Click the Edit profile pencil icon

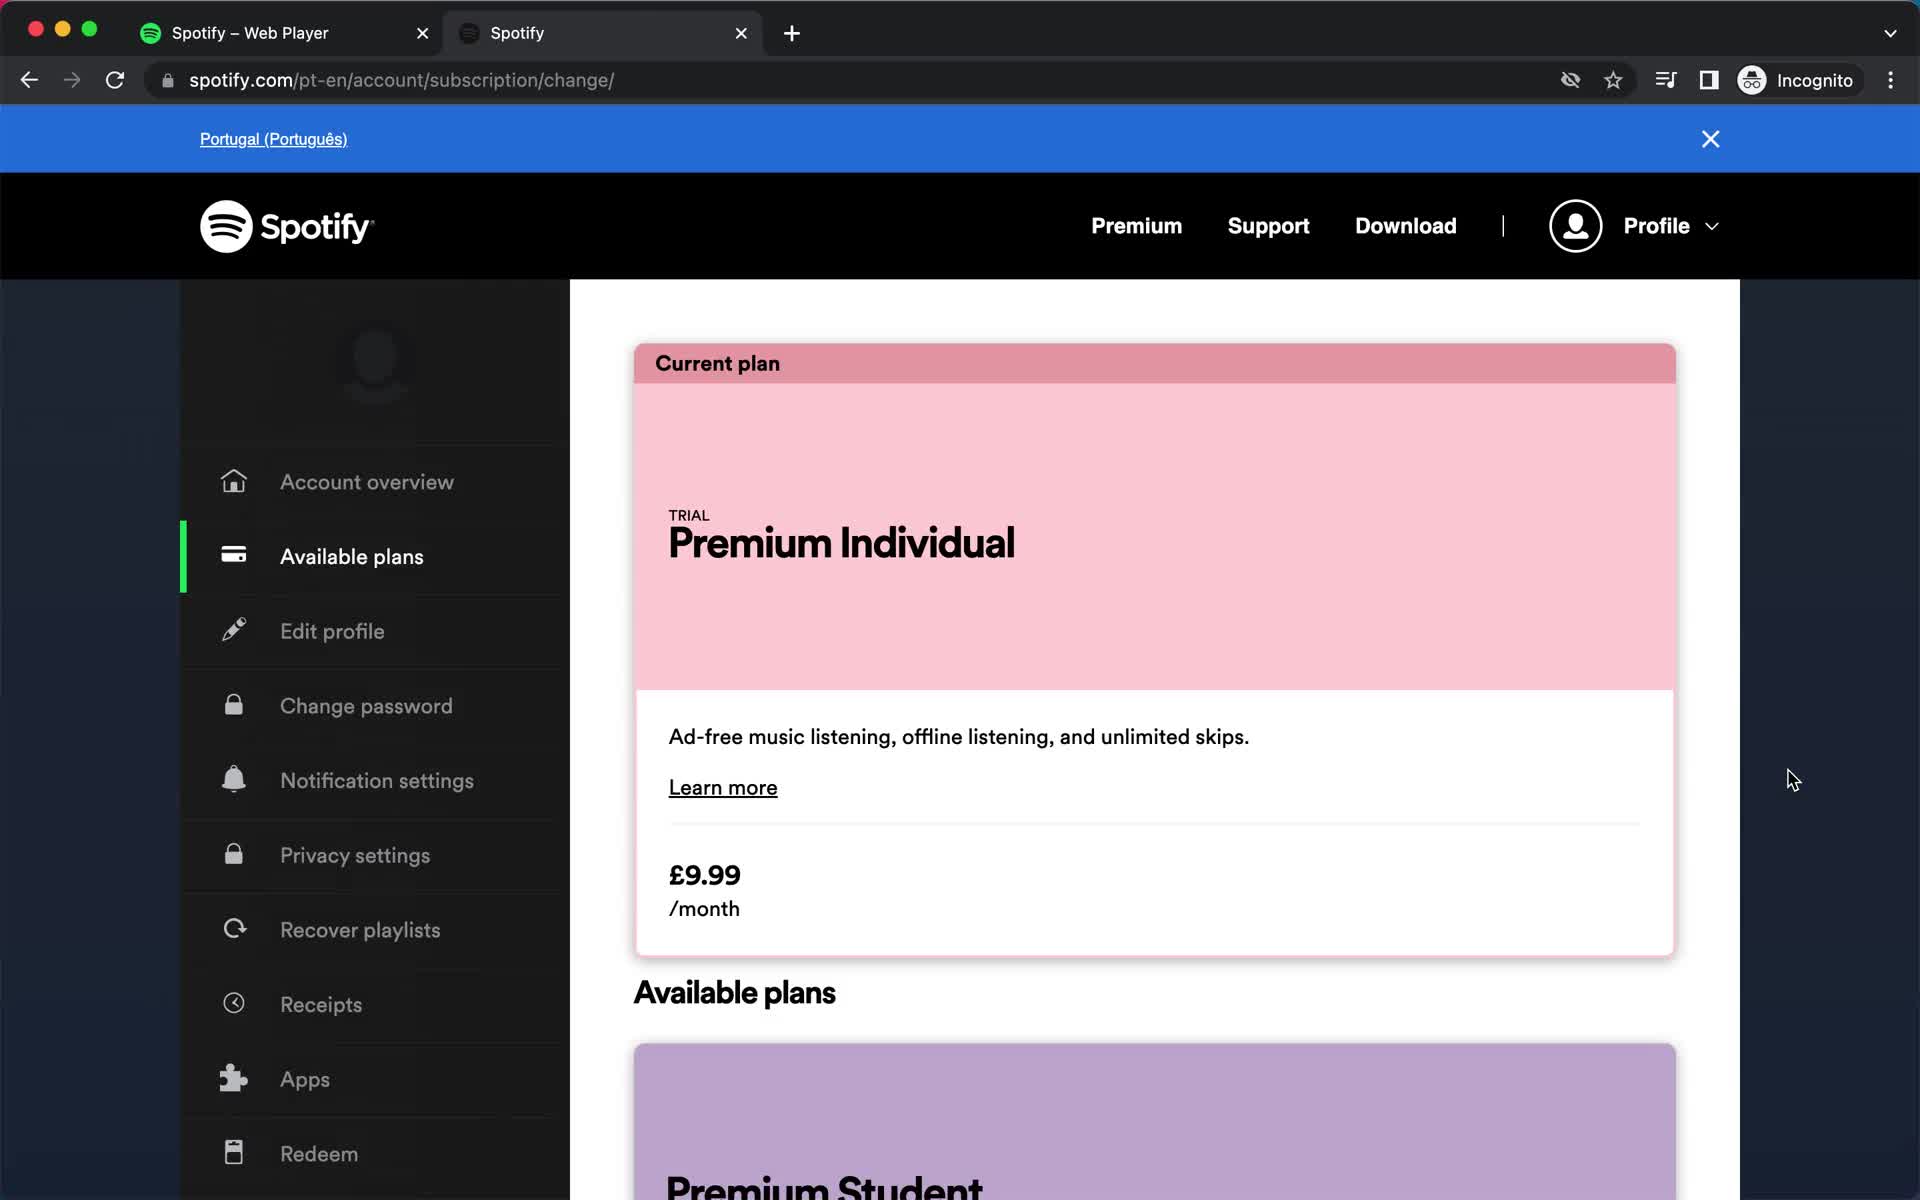tap(234, 630)
